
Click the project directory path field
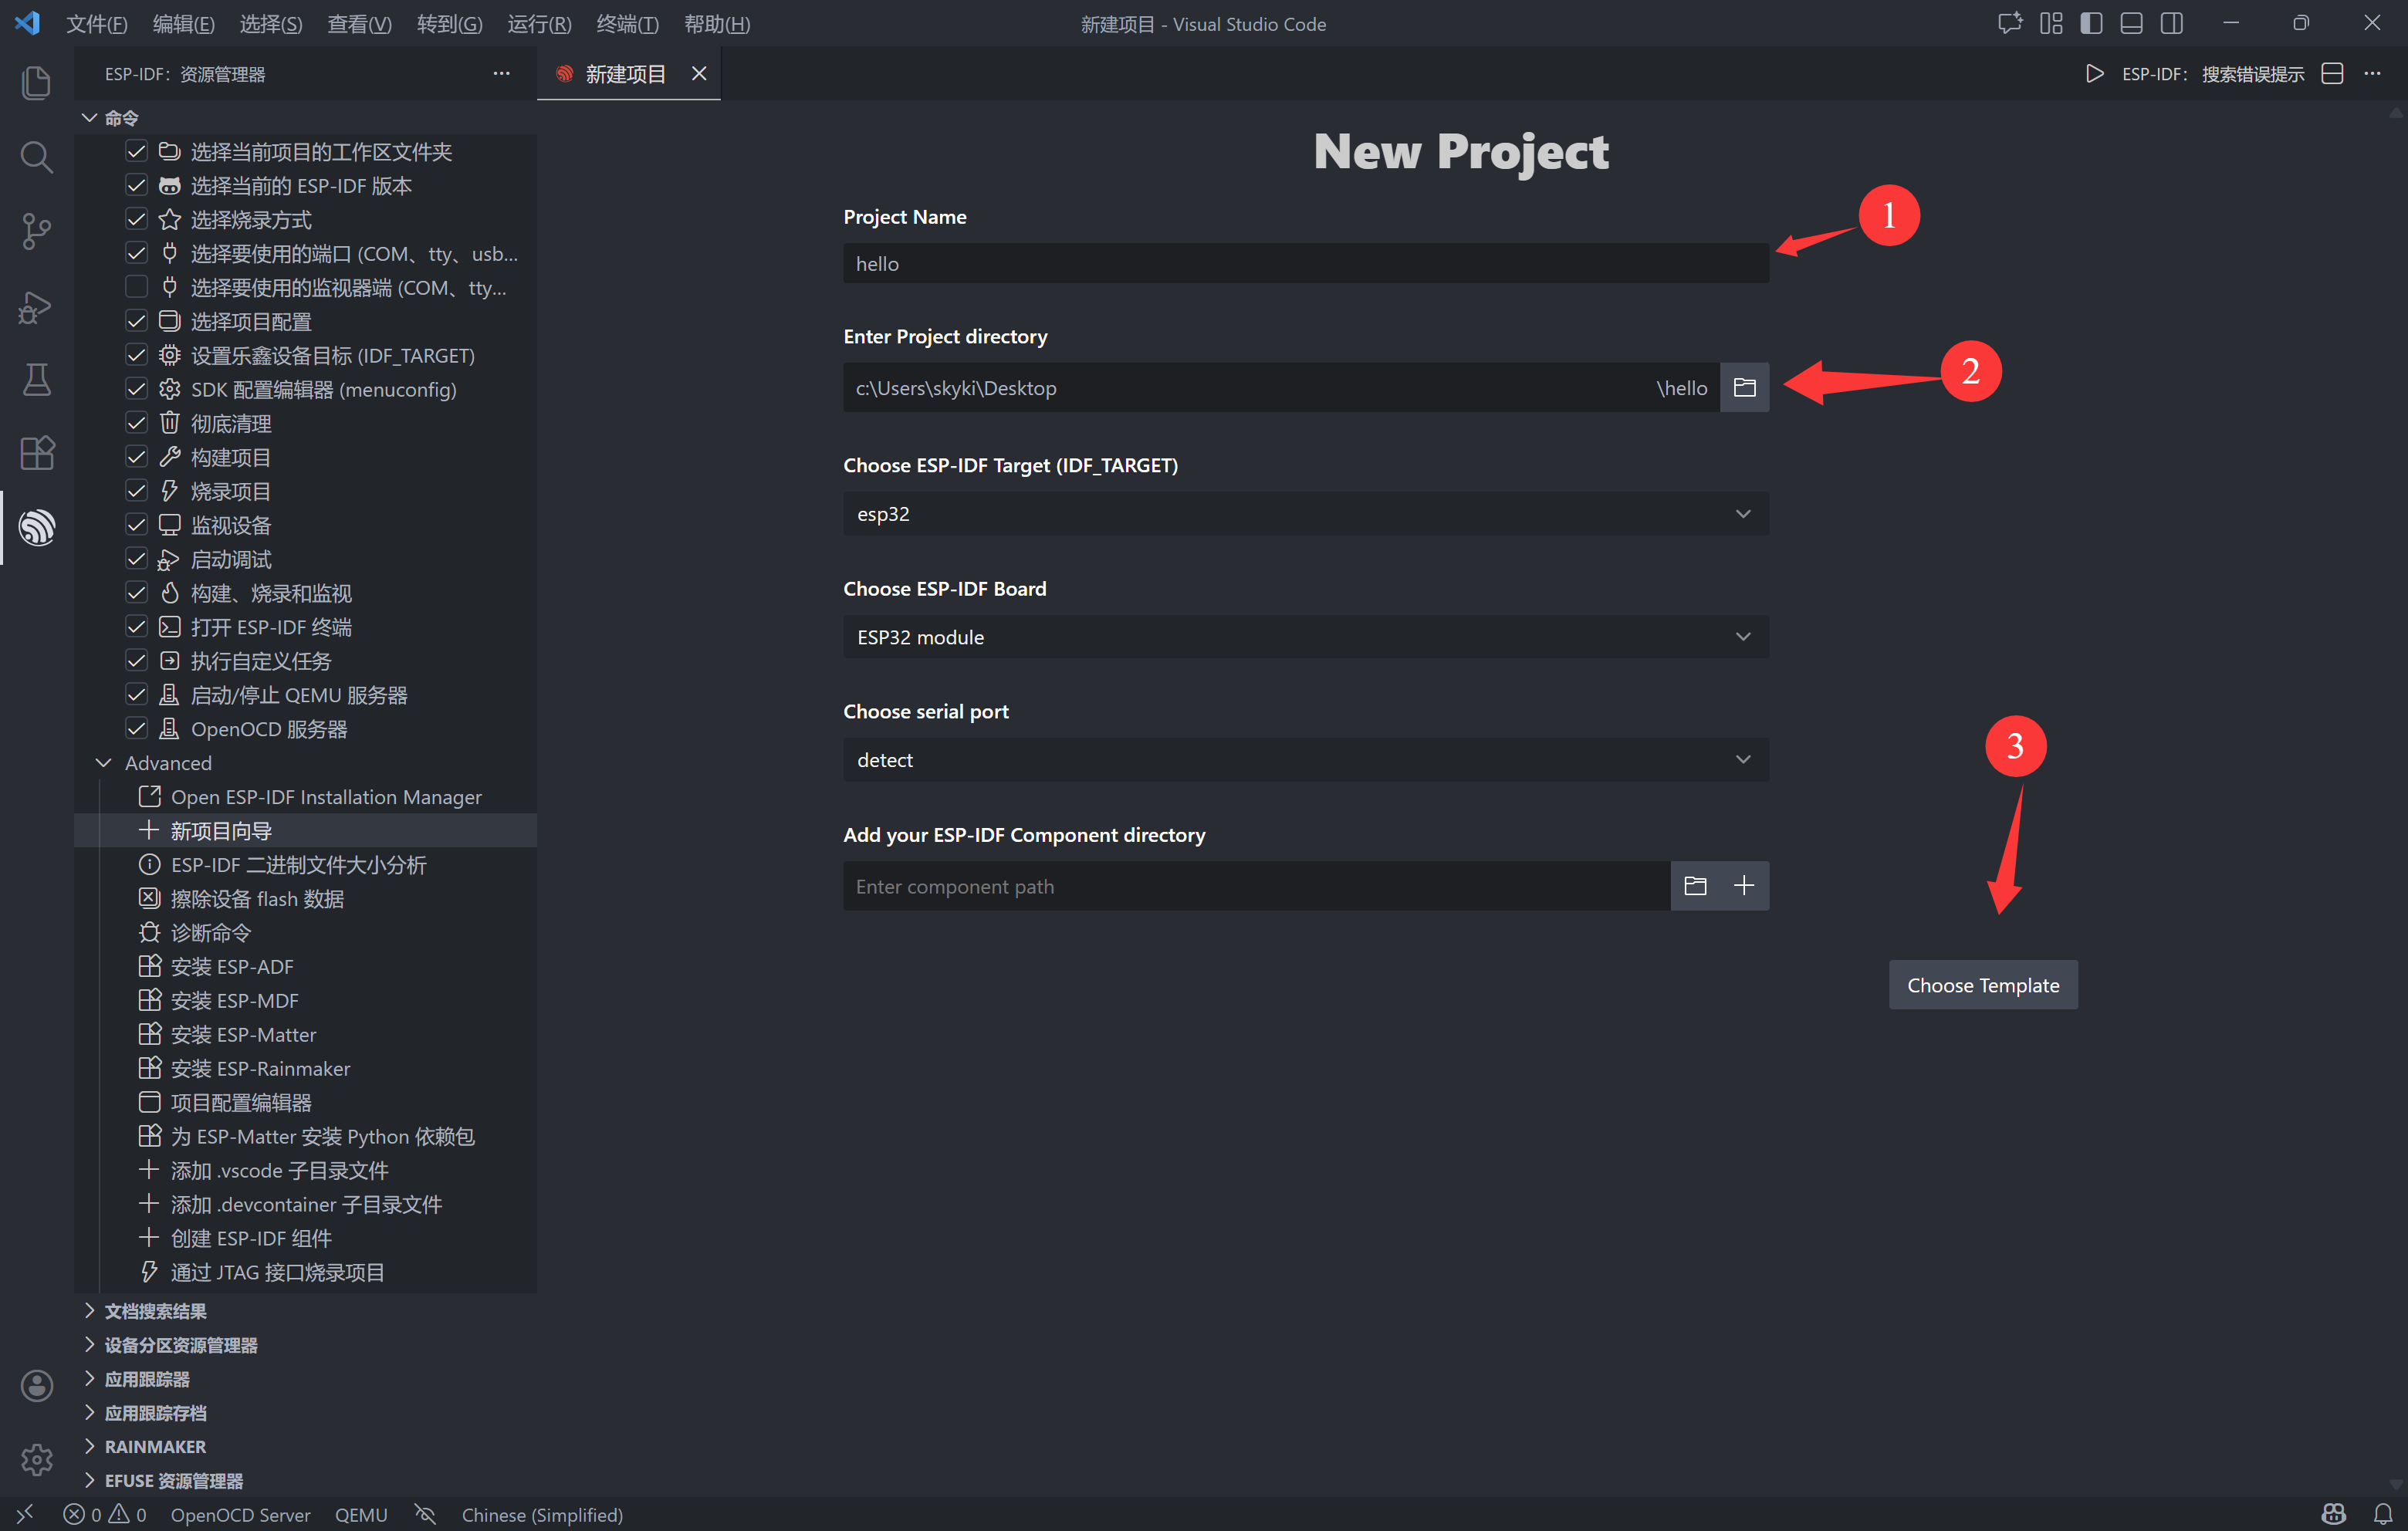[1280, 387]
